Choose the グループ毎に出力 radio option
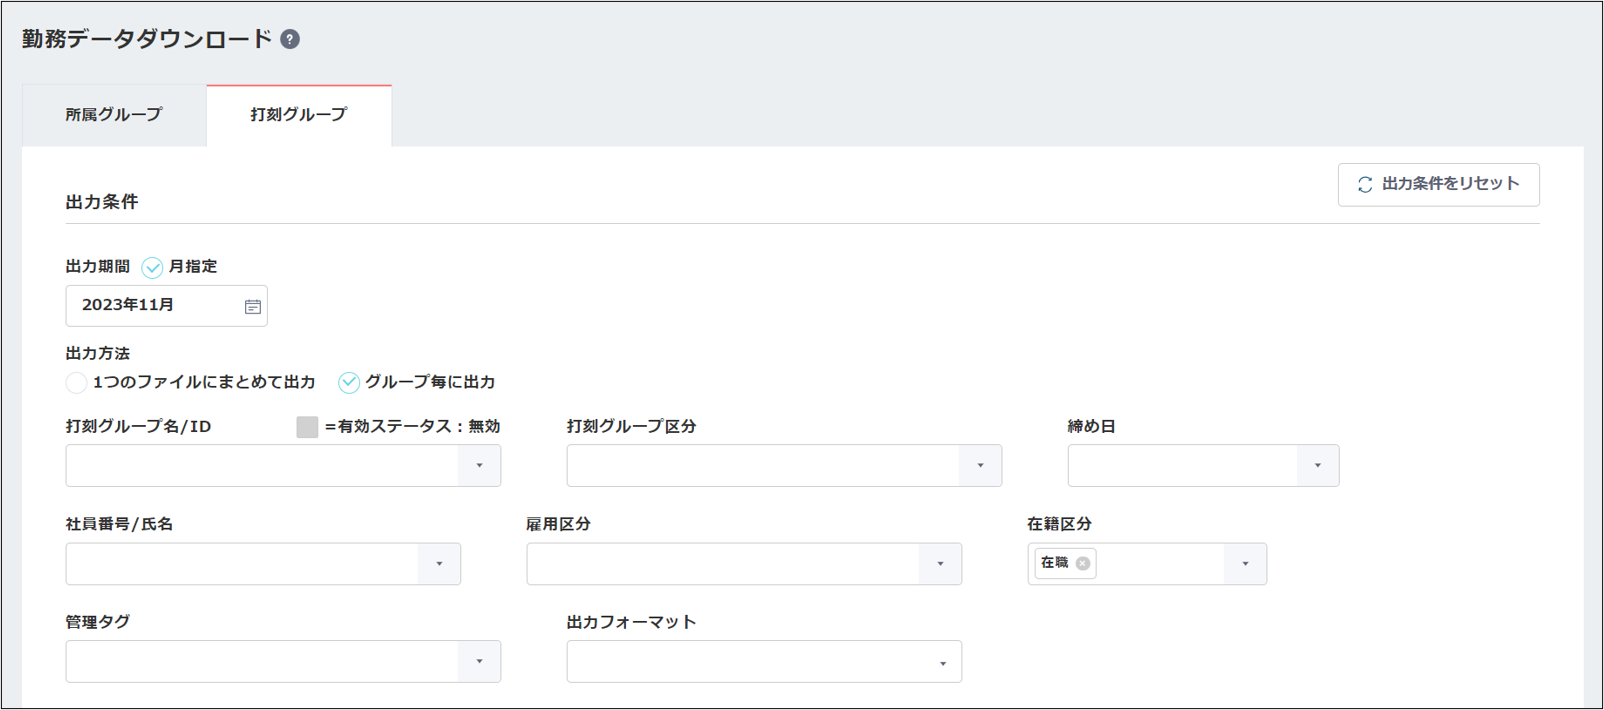 tap(349, 383)
